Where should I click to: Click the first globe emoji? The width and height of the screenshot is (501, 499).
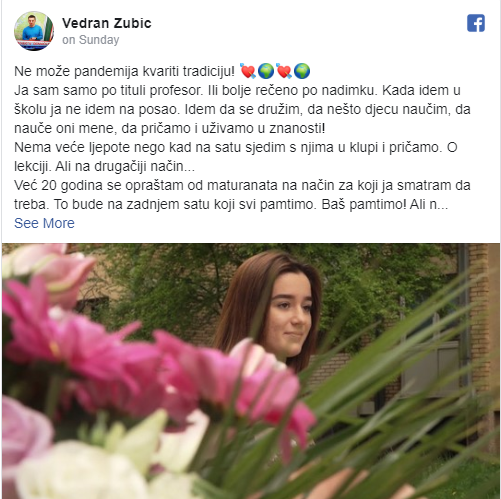coord(266,71)
